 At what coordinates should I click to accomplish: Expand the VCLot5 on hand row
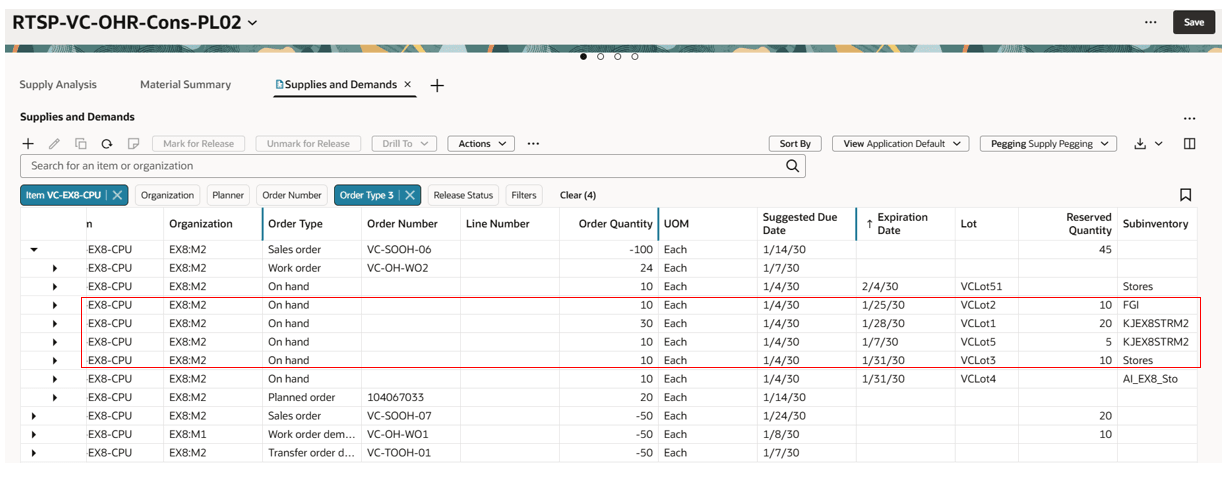pos(54,342)
